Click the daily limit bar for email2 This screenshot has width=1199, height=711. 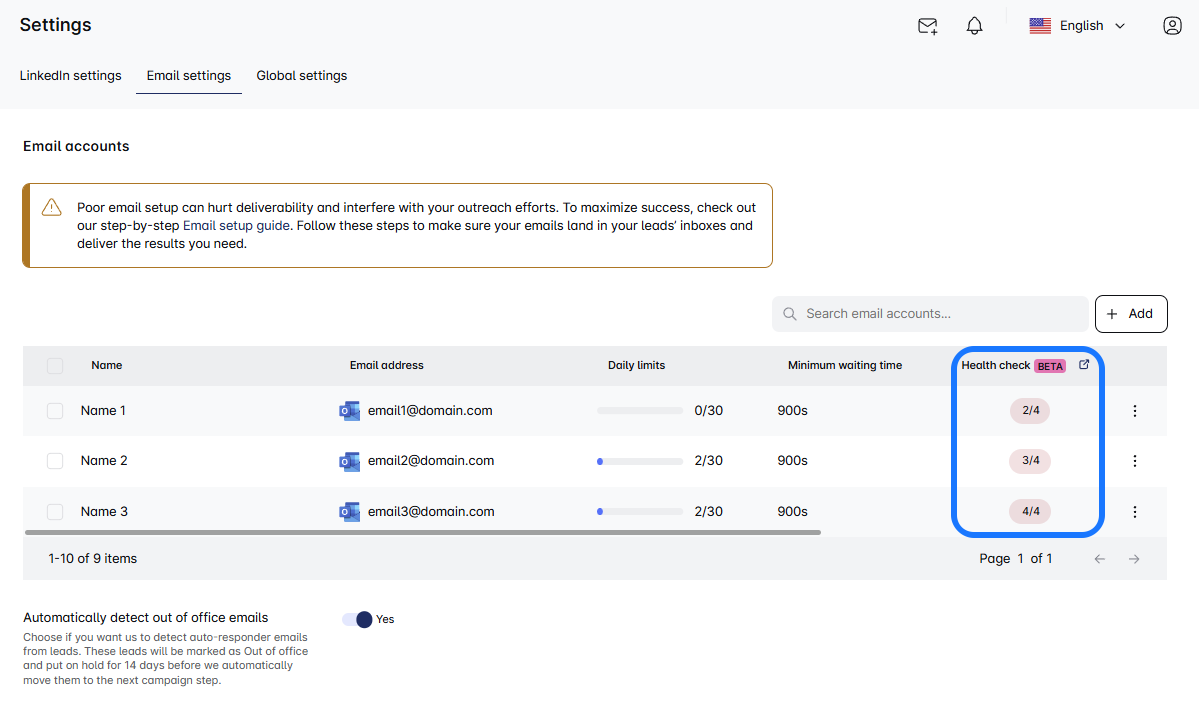tap(640, 461)
